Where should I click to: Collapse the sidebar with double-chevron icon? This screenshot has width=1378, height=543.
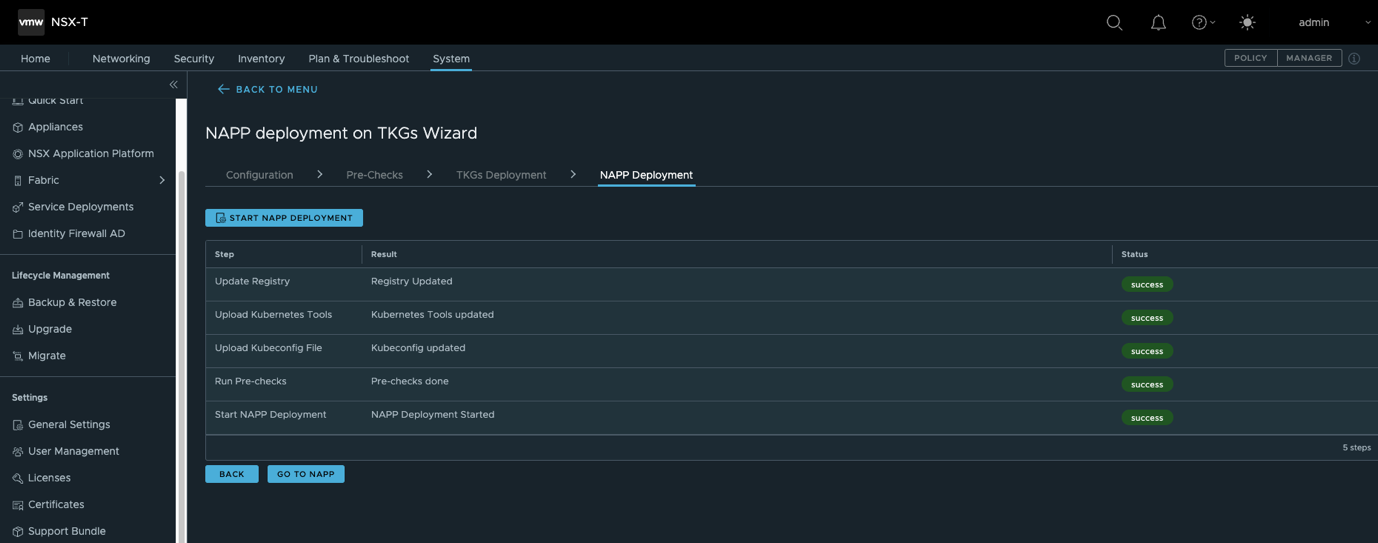click(x=173, y=85)
